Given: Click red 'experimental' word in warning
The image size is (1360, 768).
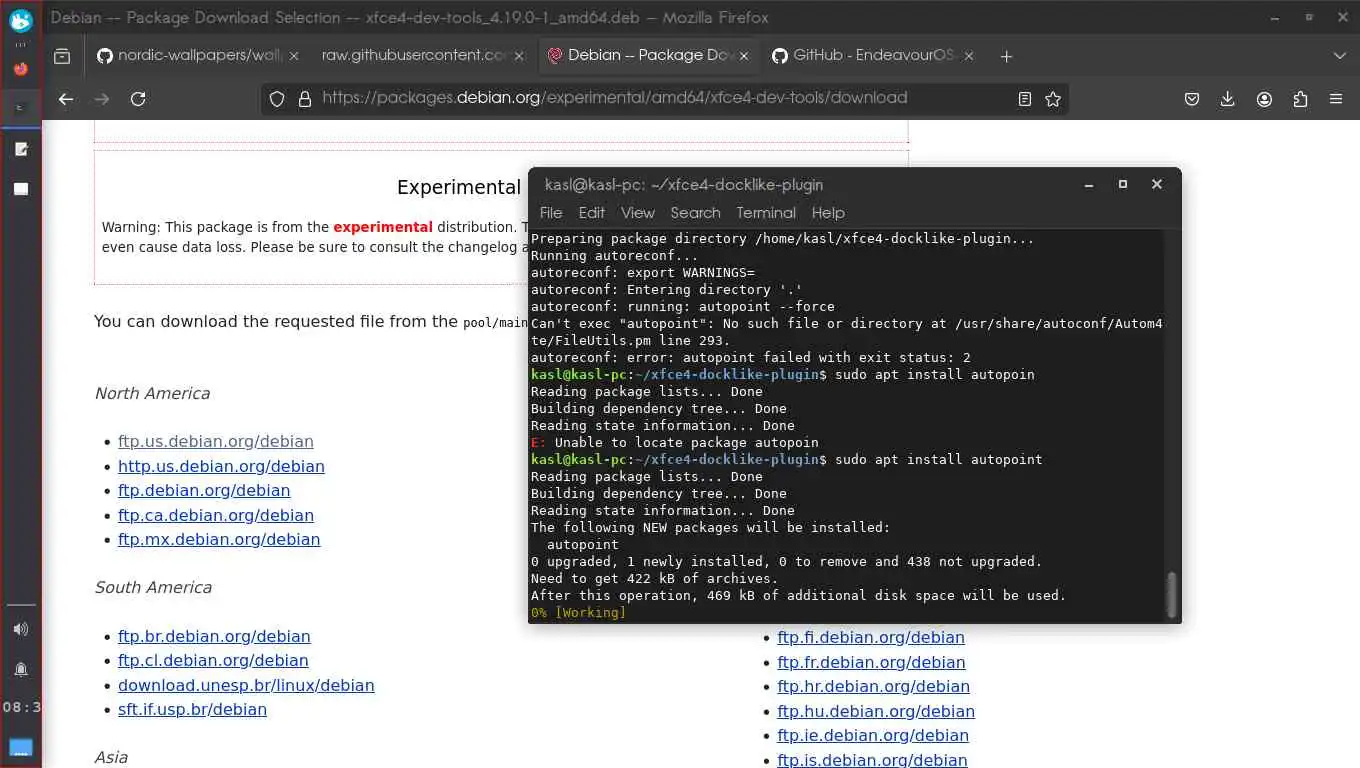Looking at the screenshot, I should [x=383, y=227].
